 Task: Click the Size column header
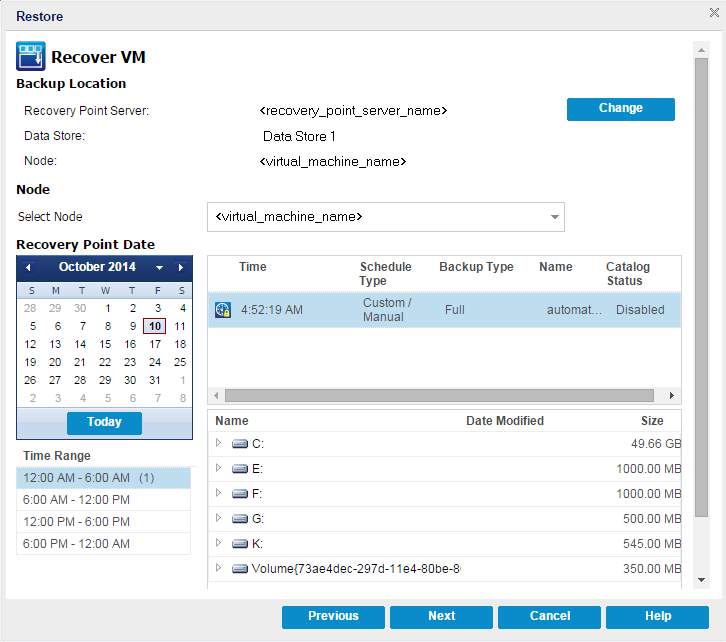652,421
